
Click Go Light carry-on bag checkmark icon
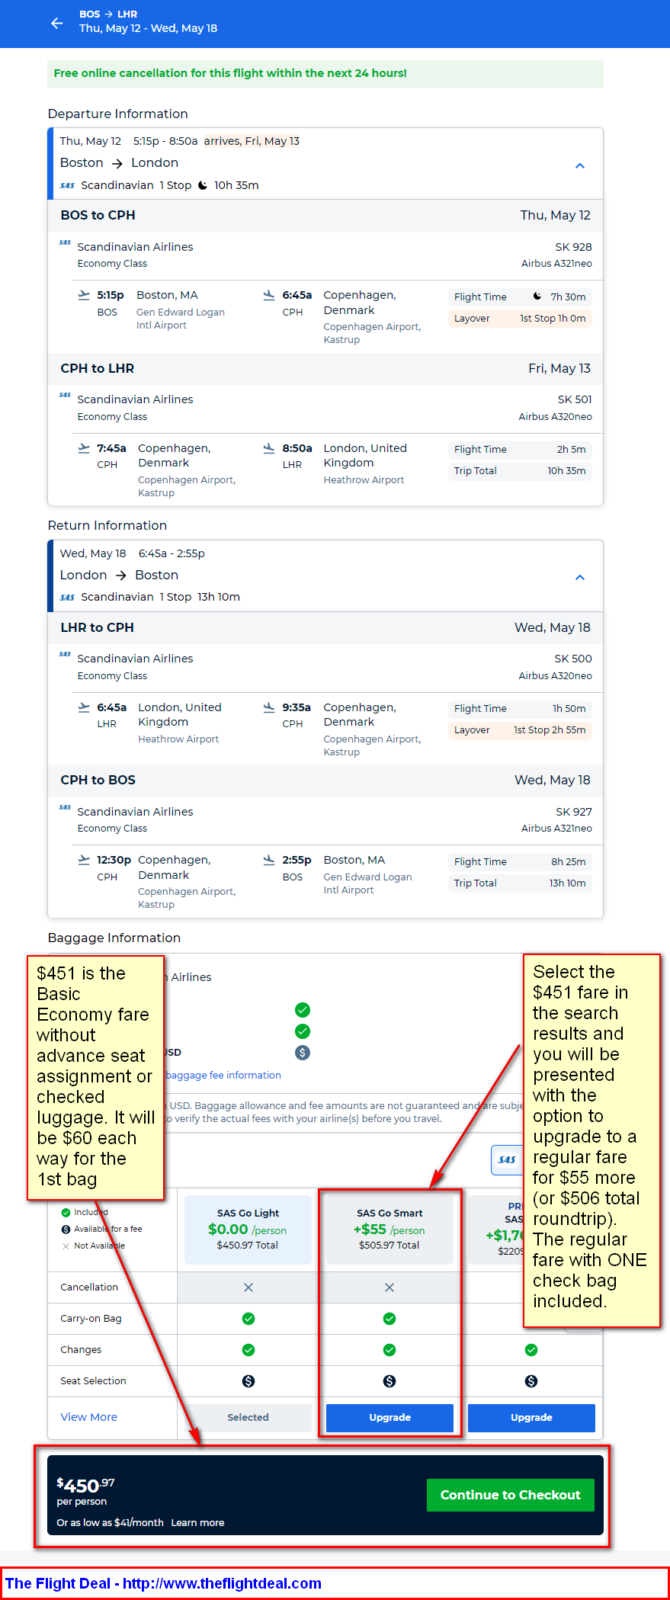[248, 1318]
